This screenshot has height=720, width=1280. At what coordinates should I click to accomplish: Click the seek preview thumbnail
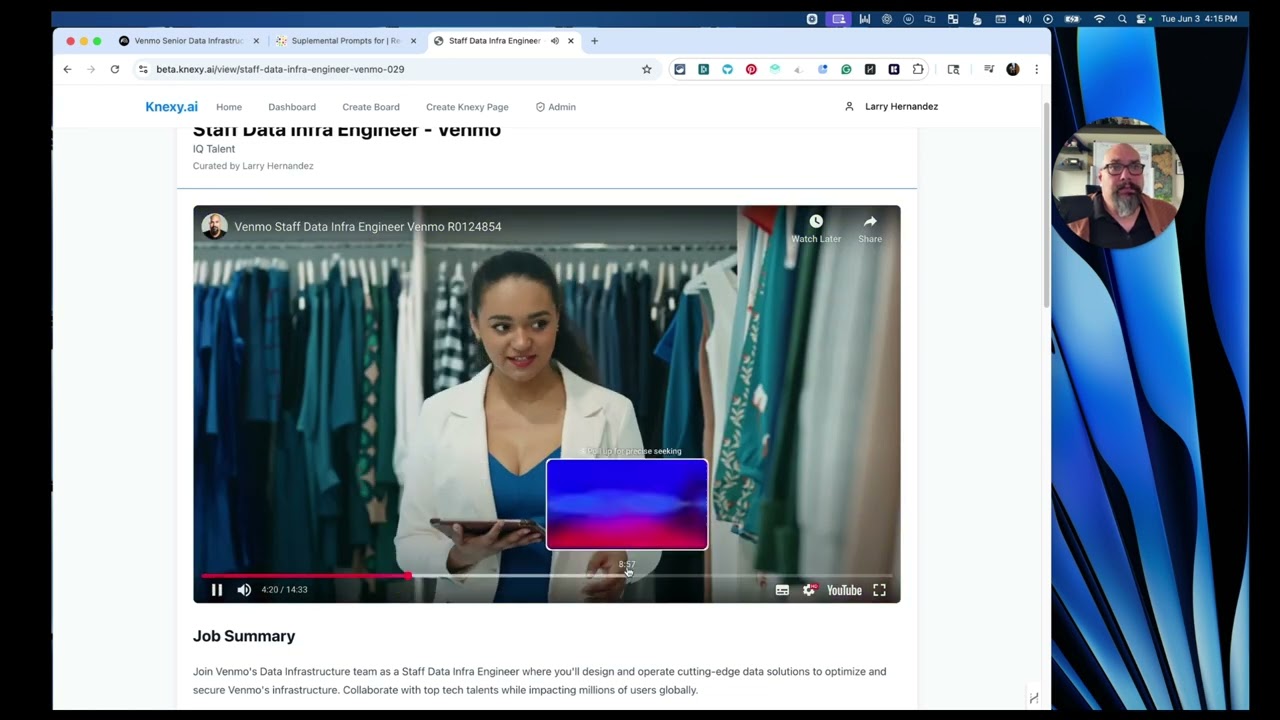(627, 505)
